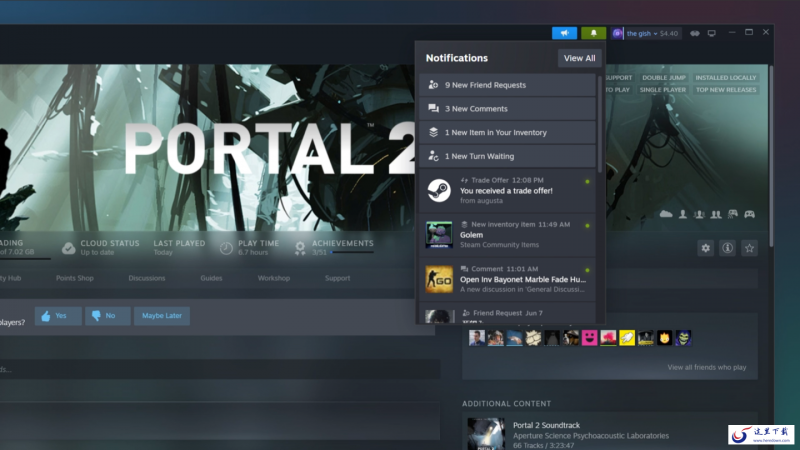The height and width of the screenshot is (450, 800).
Task: Toggle the green notifications bell button
Action: coord(593,33)
